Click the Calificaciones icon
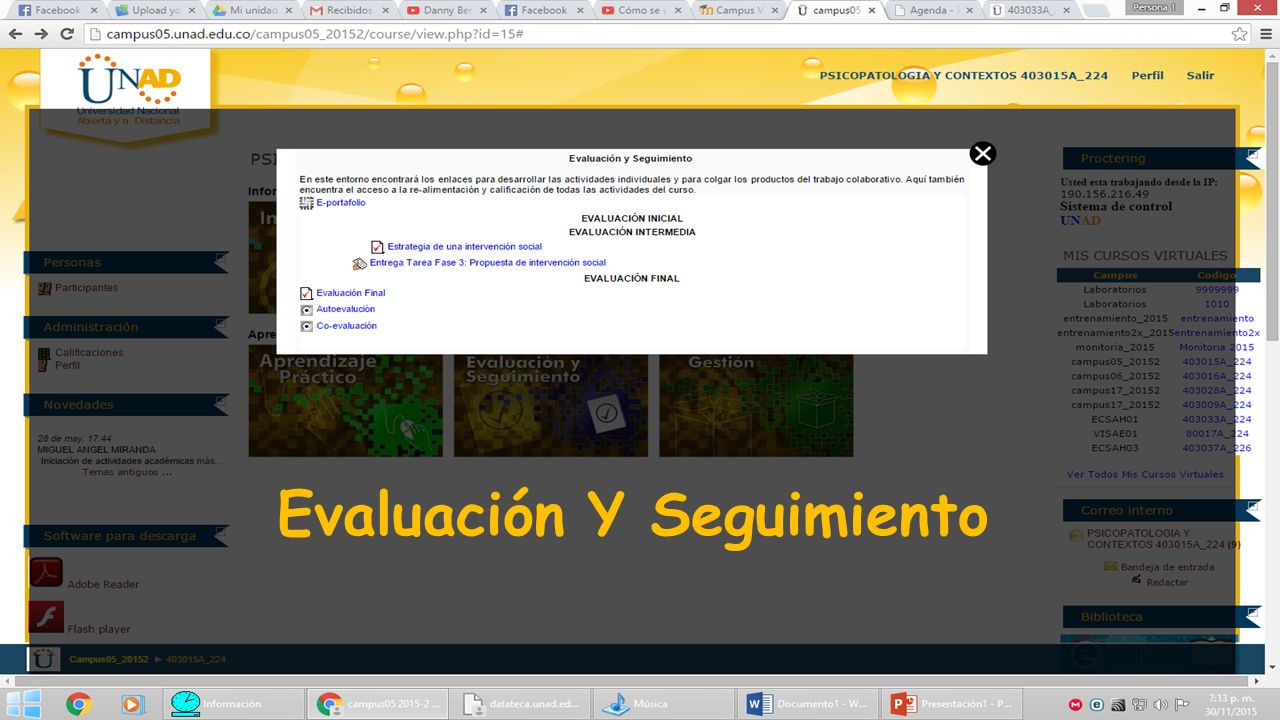The width and height of the screenshot is (1280, 720). pos(44,353)
